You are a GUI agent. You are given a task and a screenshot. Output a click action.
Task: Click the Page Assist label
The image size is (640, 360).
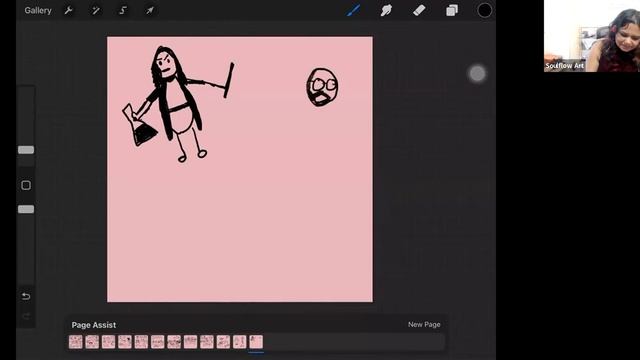click(x=94, y=325)
